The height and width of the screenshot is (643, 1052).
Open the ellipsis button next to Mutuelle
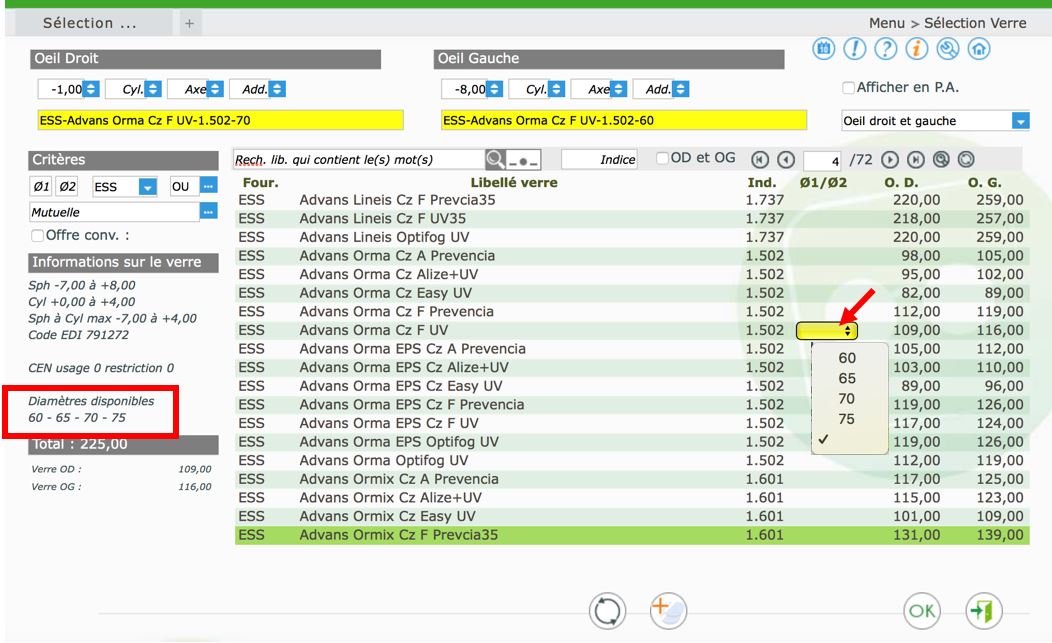pyautogui.click(x=209, y=212)
